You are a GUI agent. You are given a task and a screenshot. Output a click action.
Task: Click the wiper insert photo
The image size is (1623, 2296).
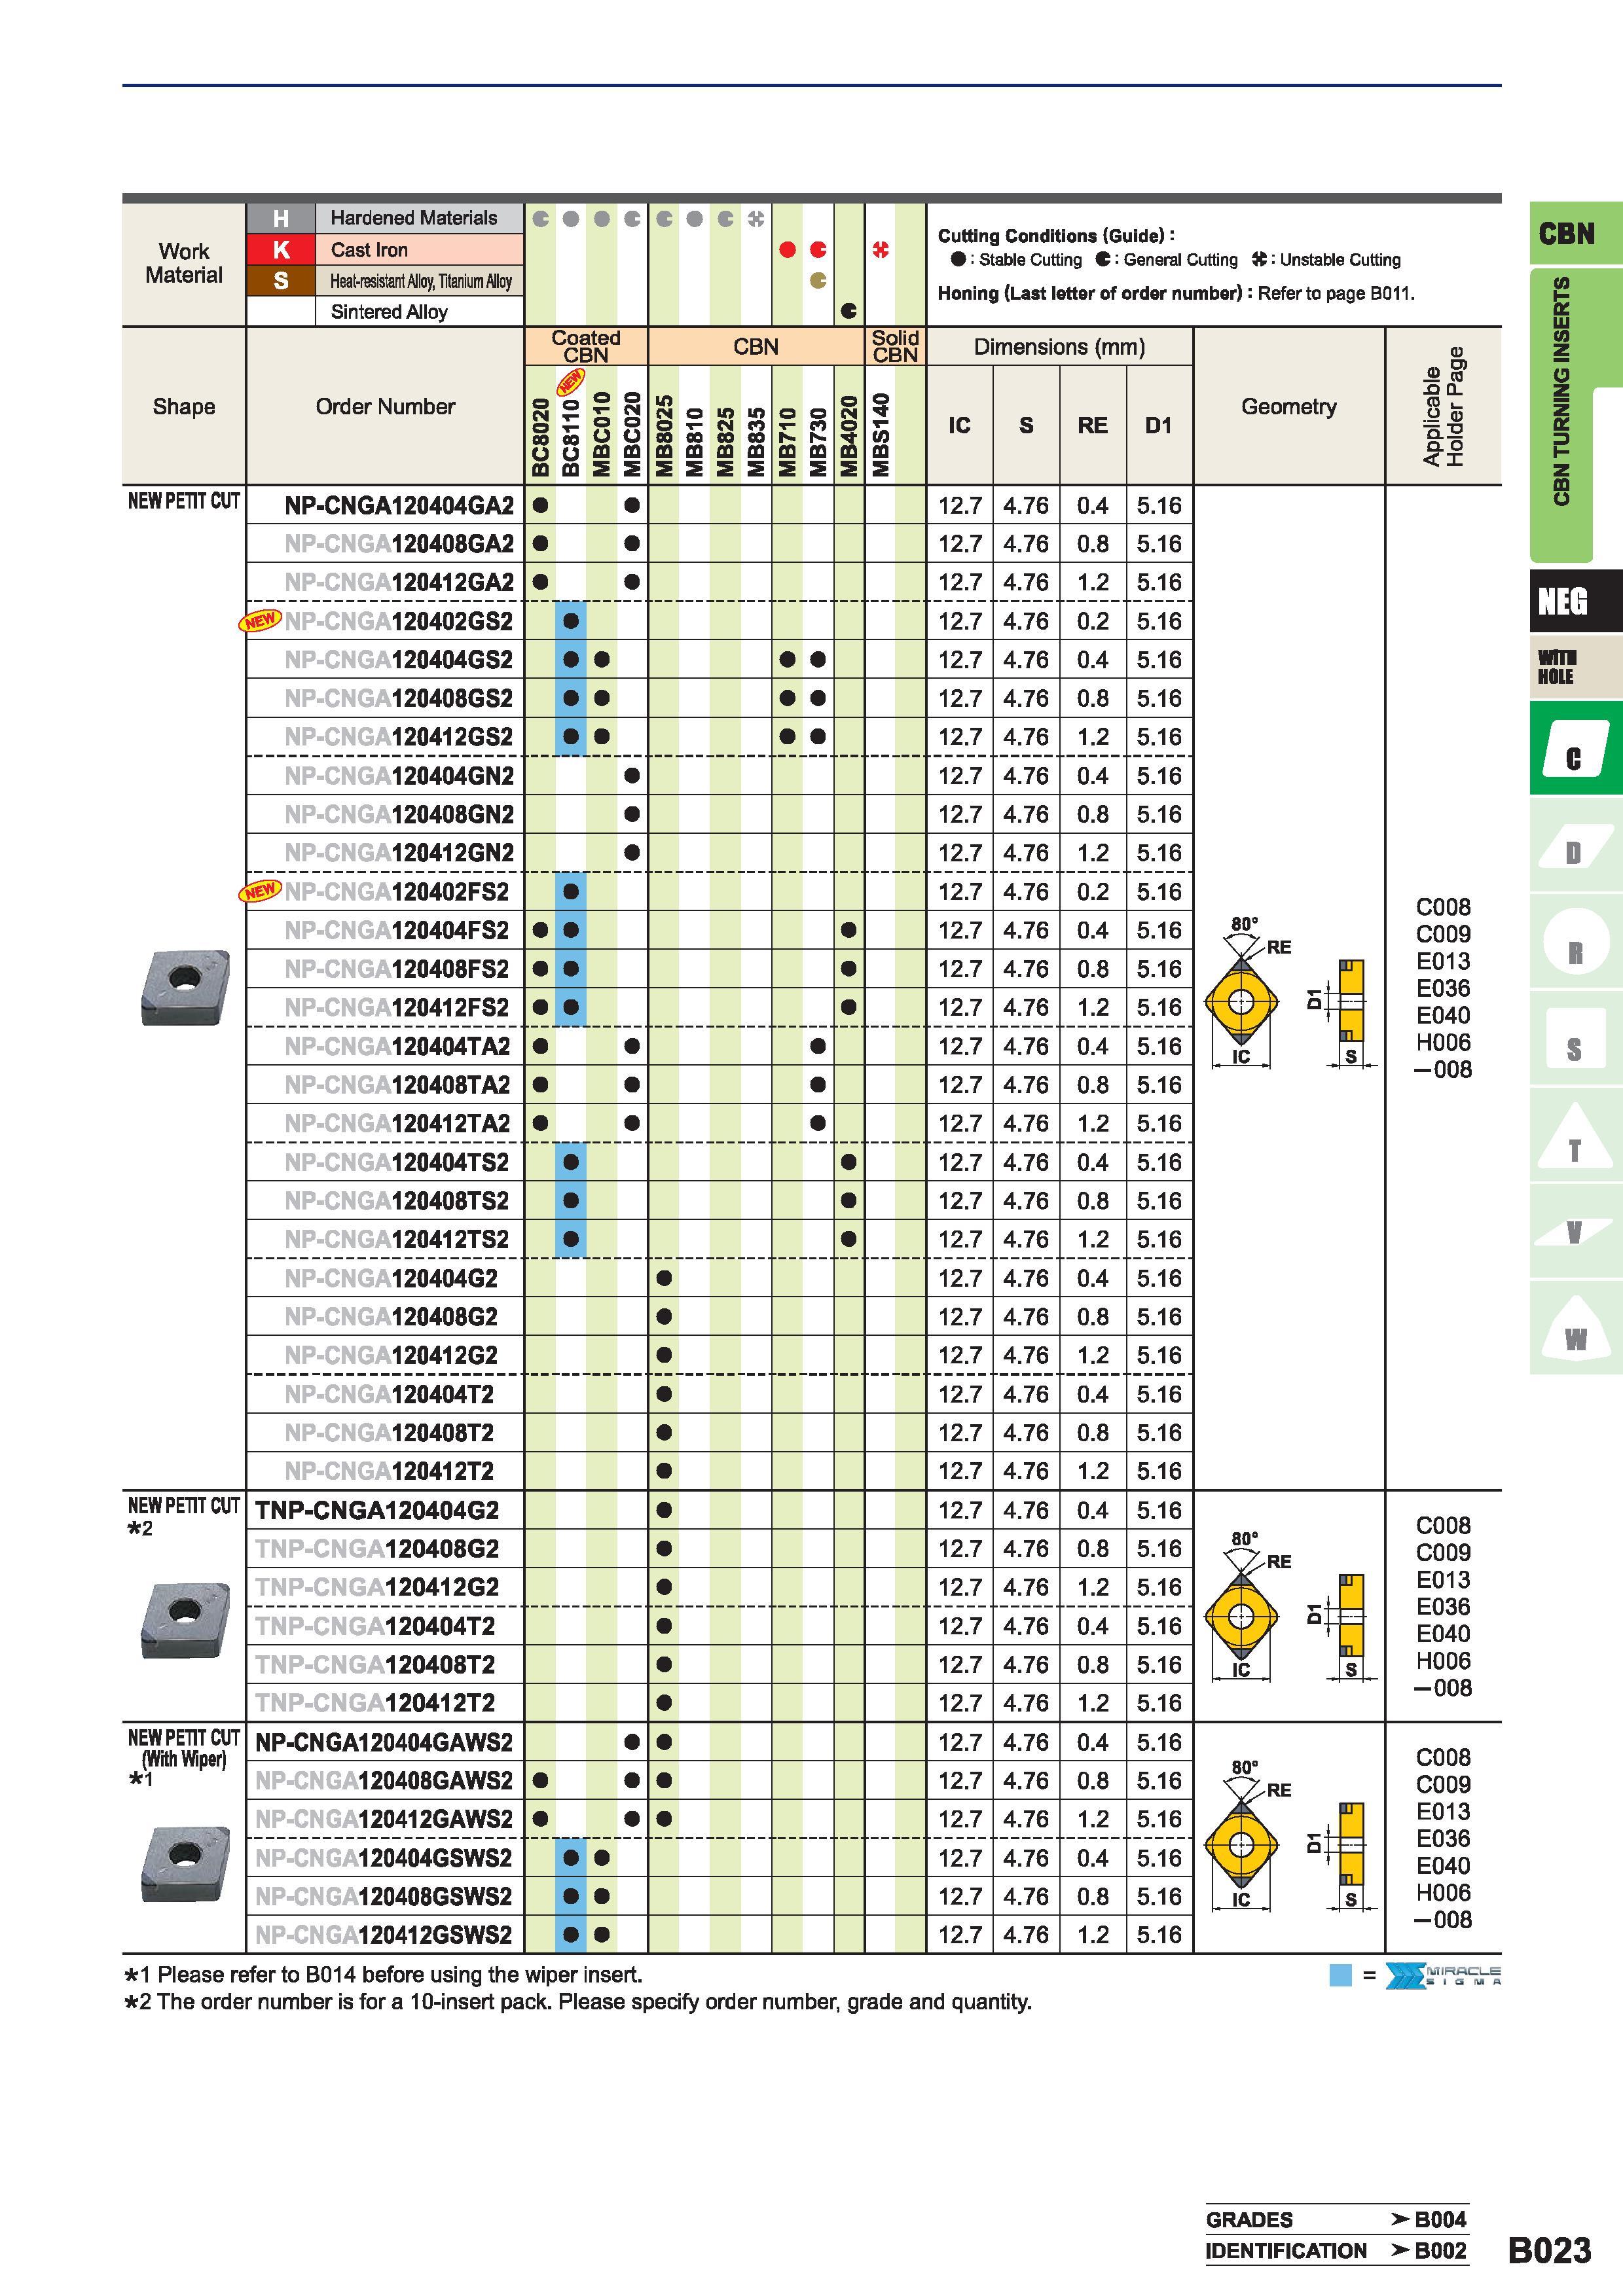(185, 1865)
